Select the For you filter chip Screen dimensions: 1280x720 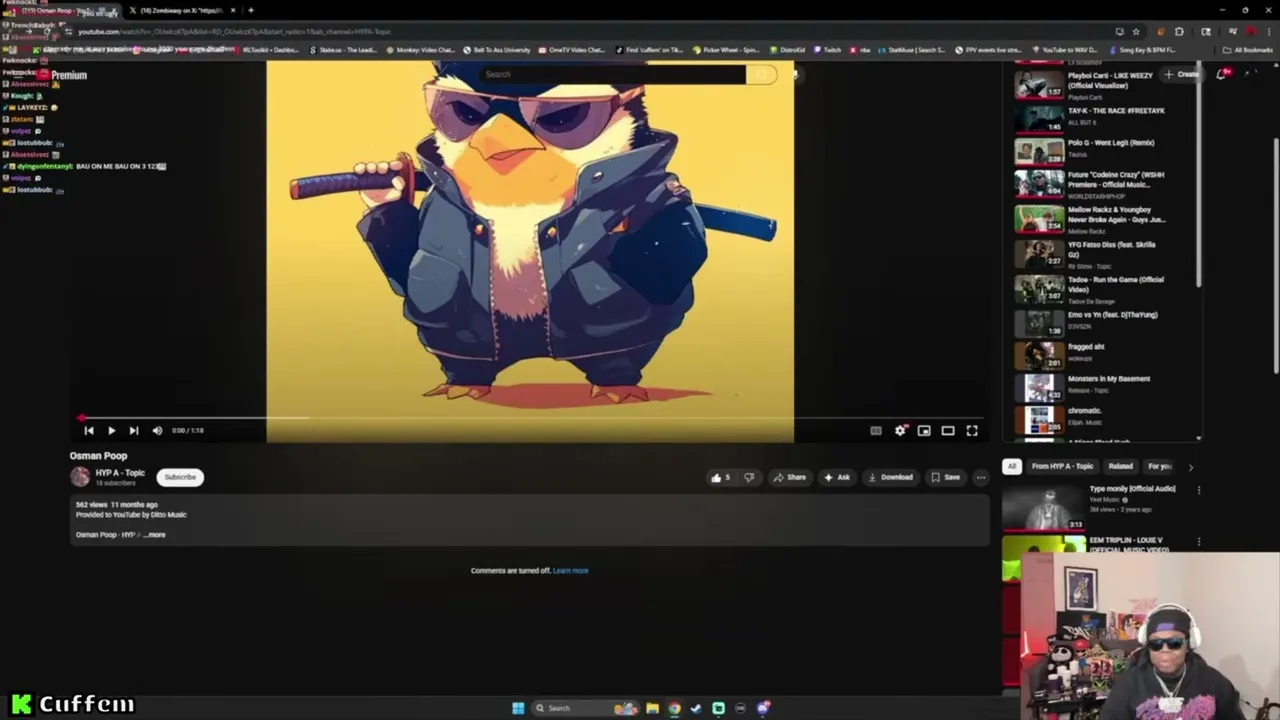(x=1160, y=466)
